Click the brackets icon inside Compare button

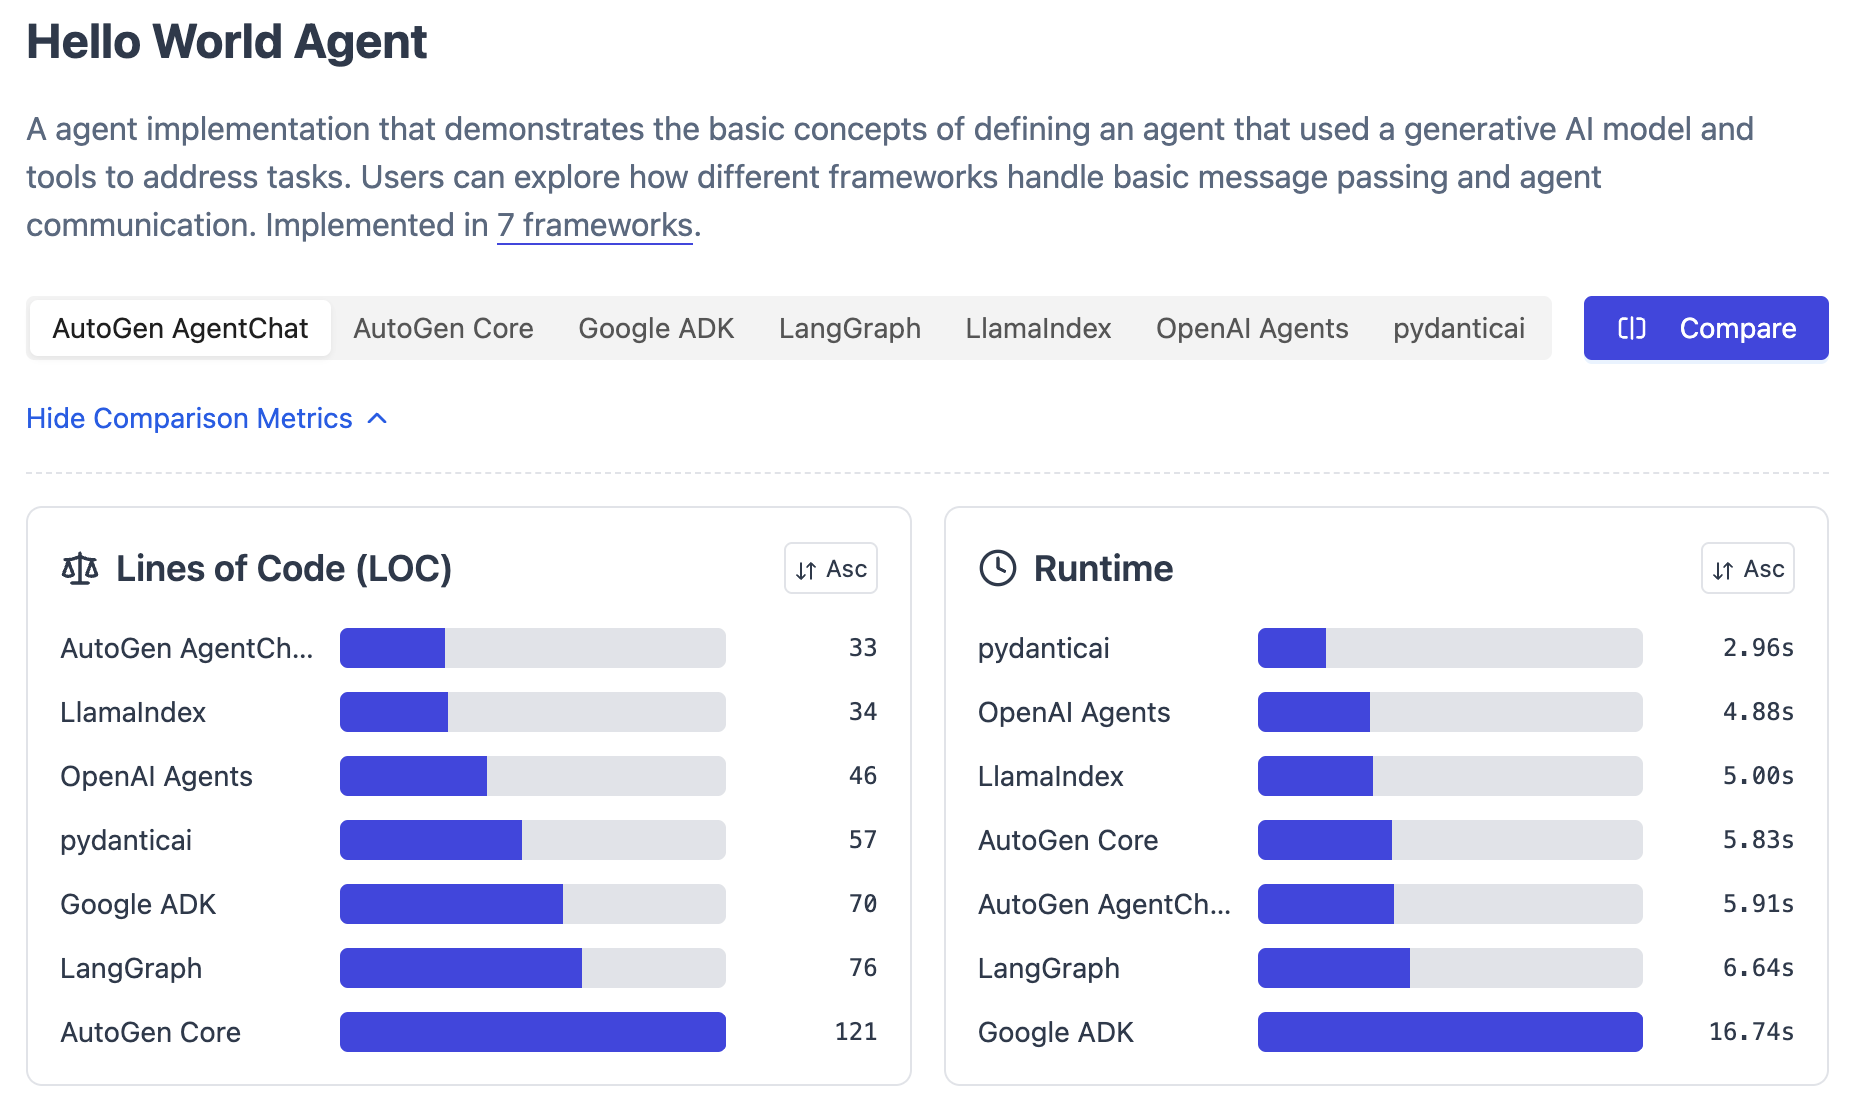[1633, 328]
